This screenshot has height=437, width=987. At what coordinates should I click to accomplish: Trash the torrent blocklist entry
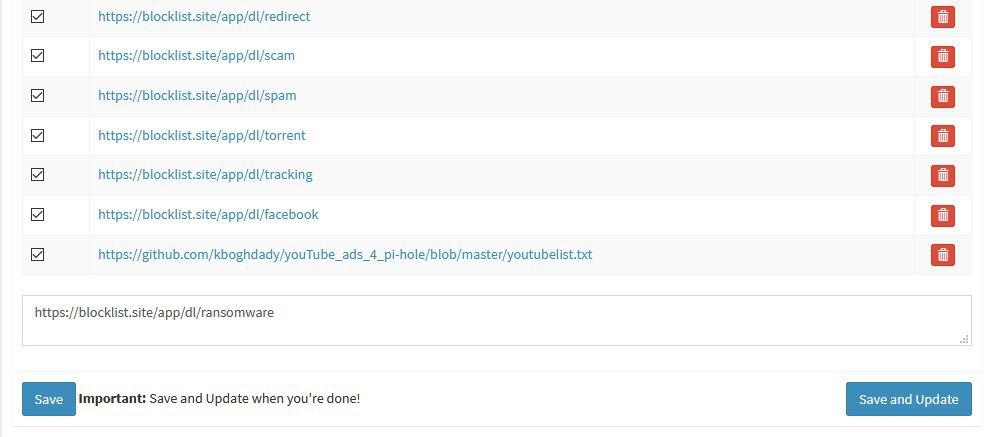[942, 136]
